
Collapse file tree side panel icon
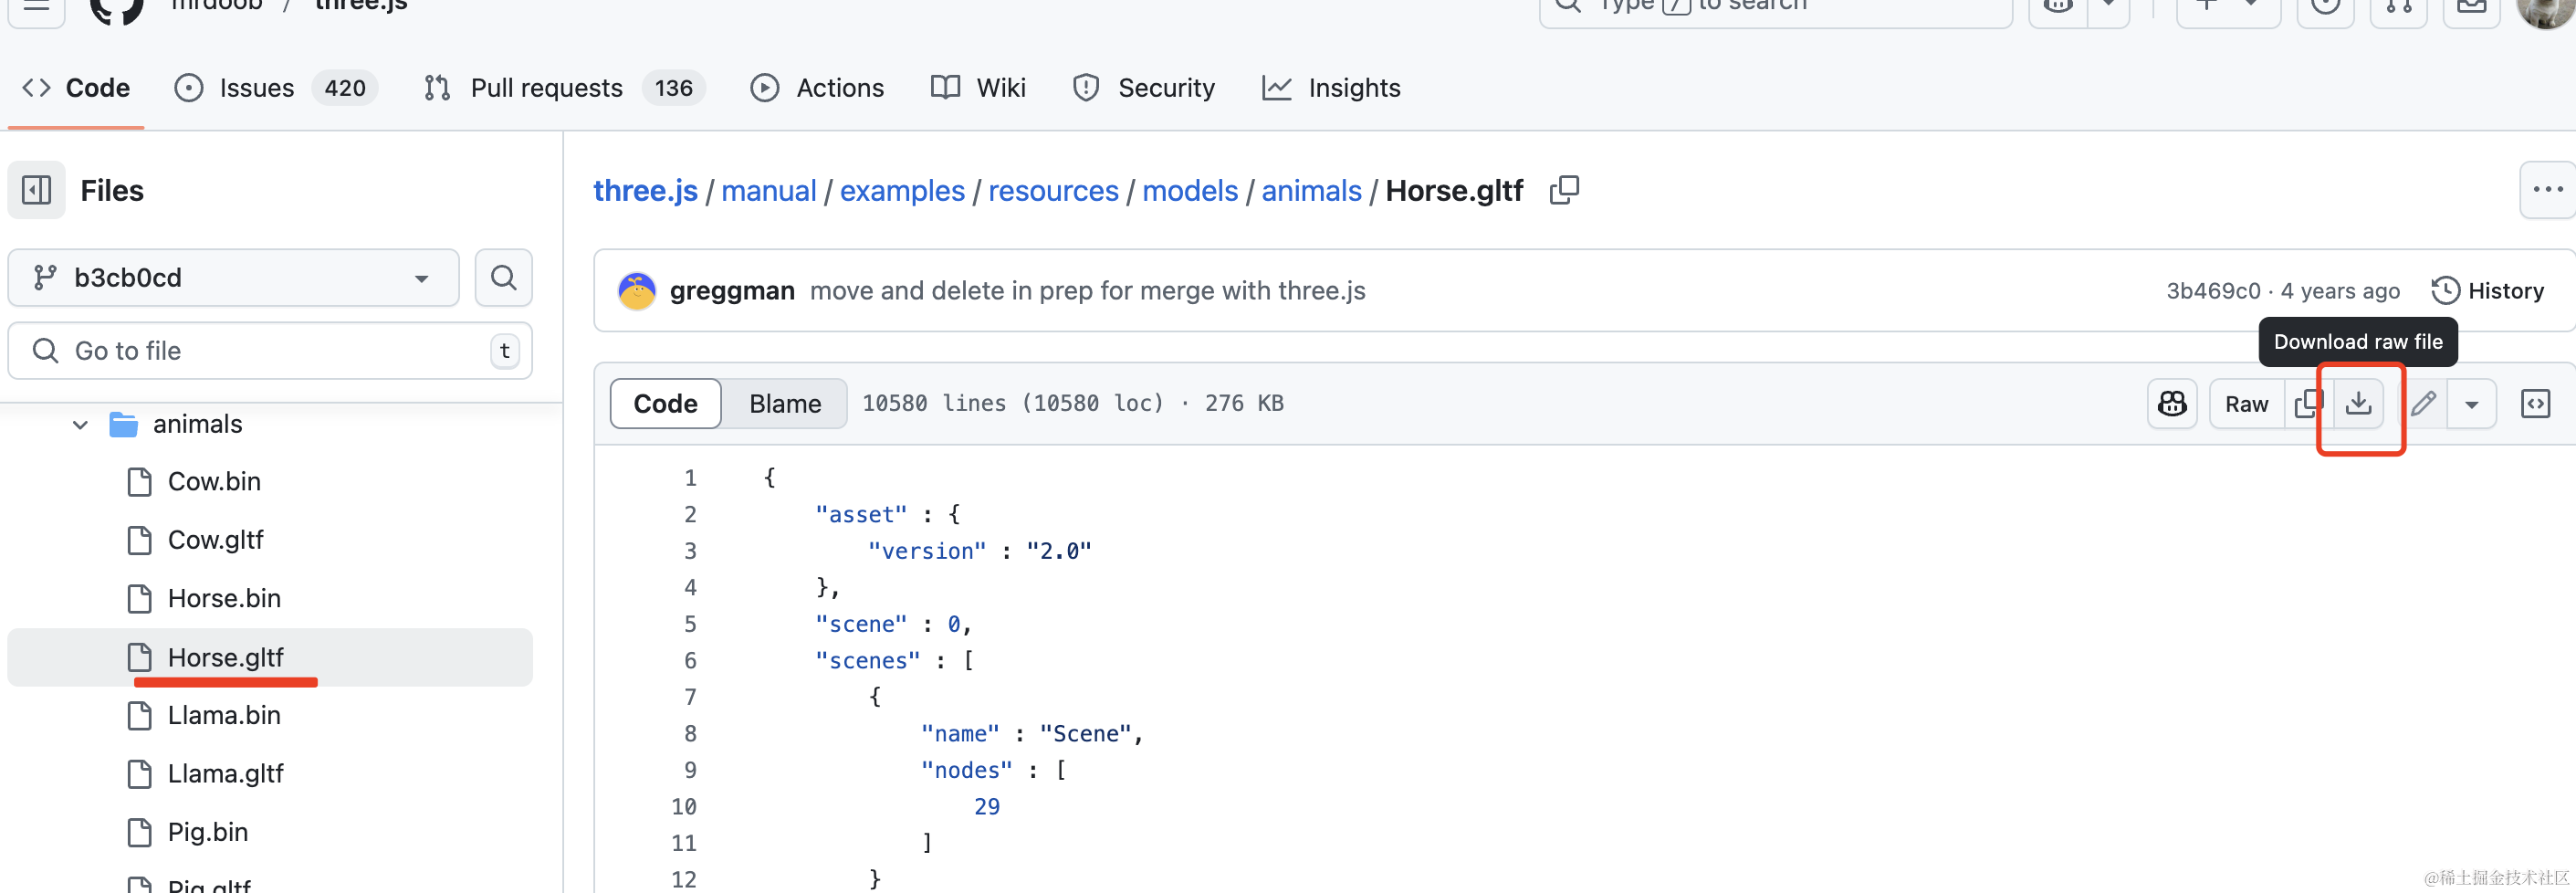37,190
